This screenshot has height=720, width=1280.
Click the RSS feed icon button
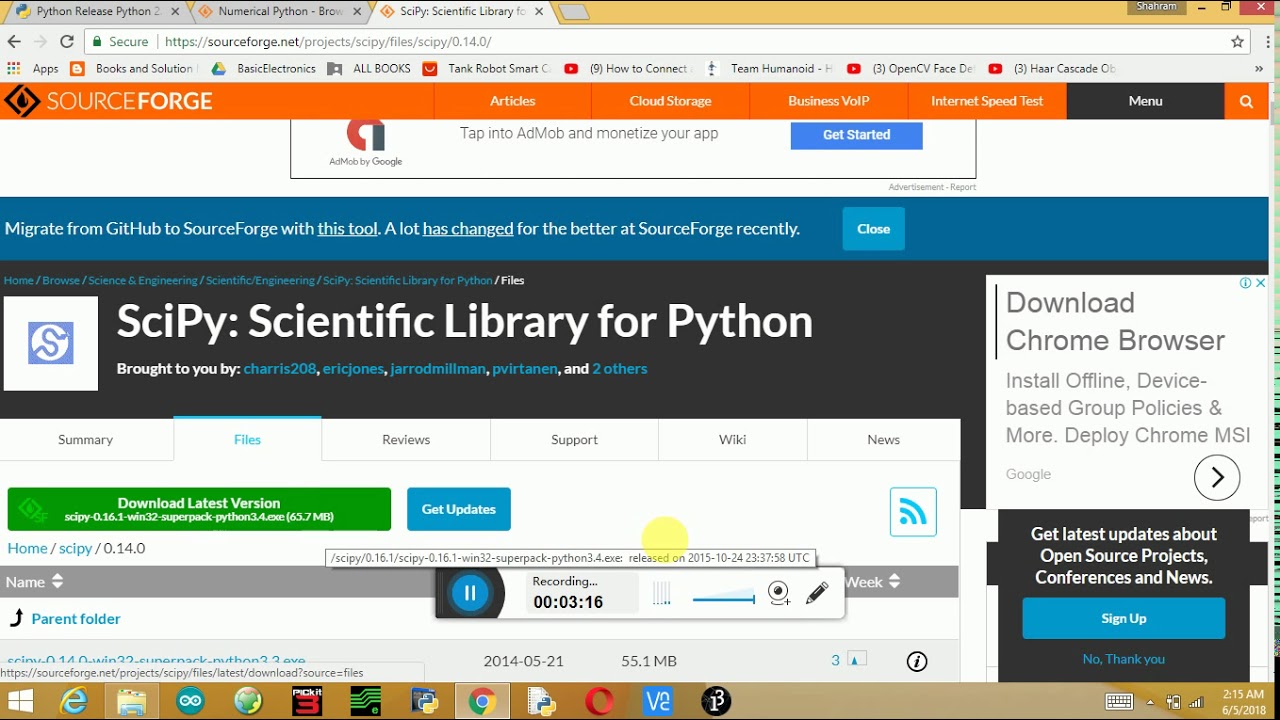point(913,512)
